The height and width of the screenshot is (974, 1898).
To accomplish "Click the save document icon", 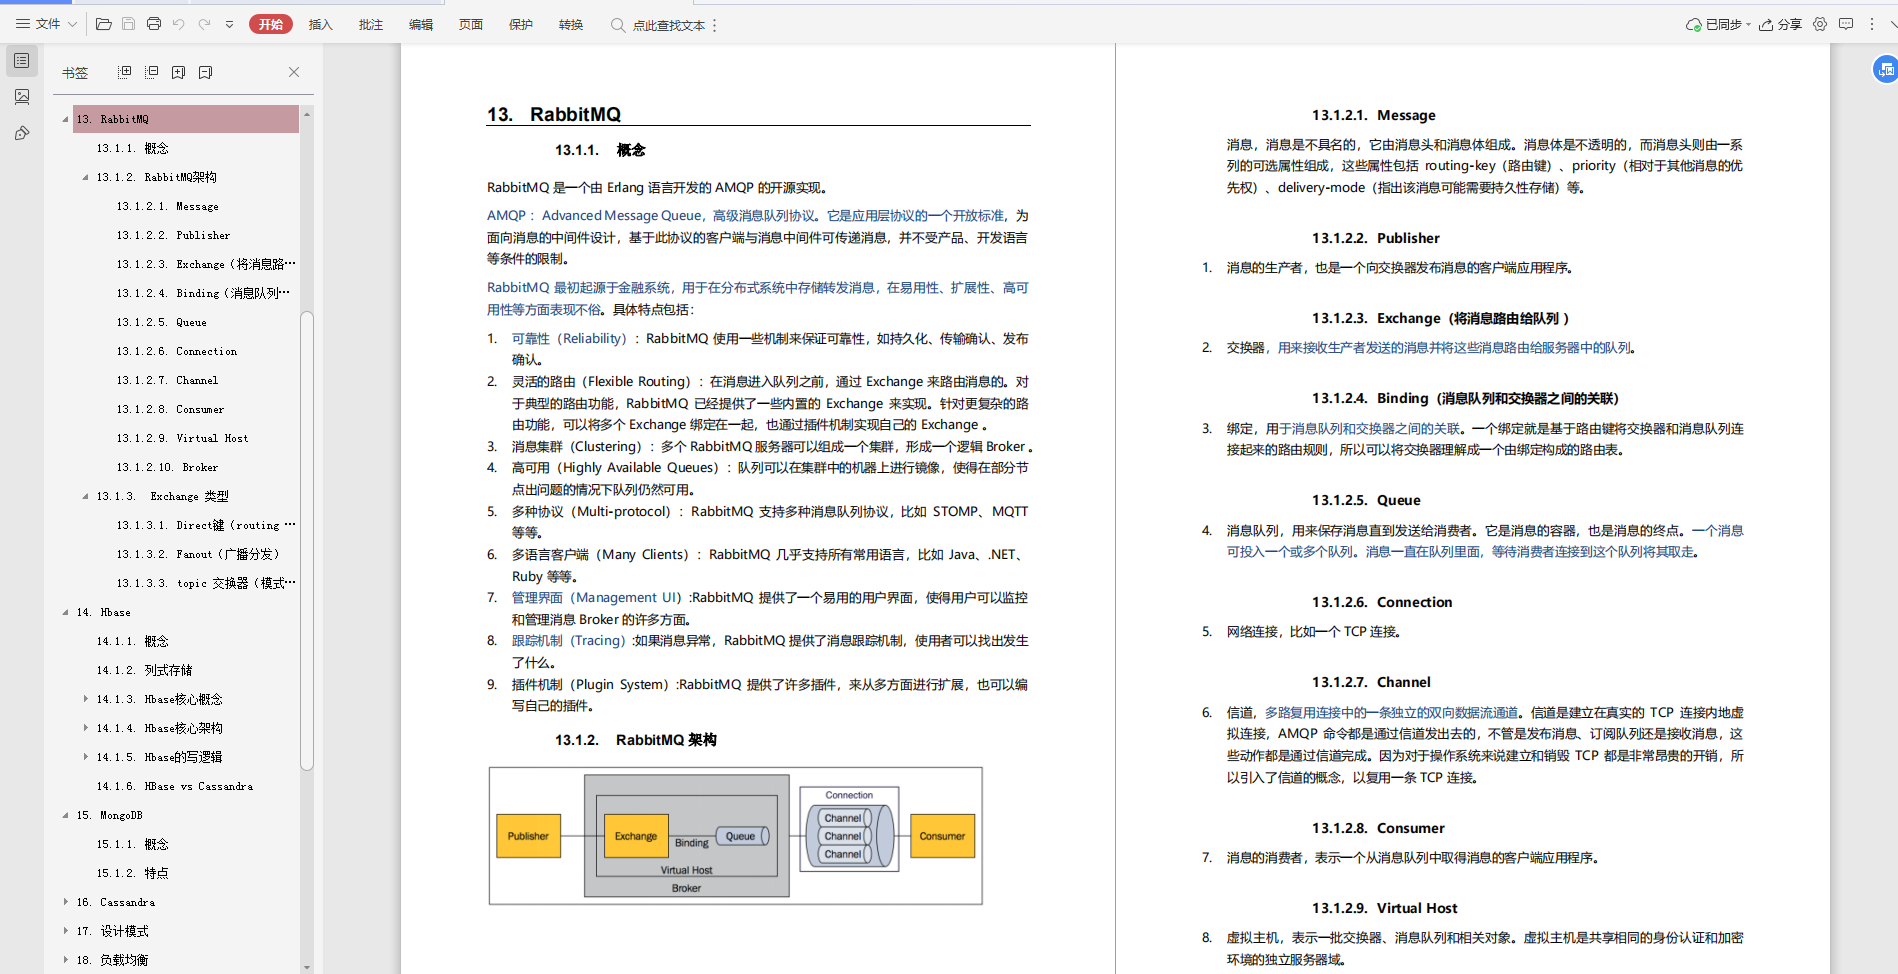I will [x=128, y=23].
